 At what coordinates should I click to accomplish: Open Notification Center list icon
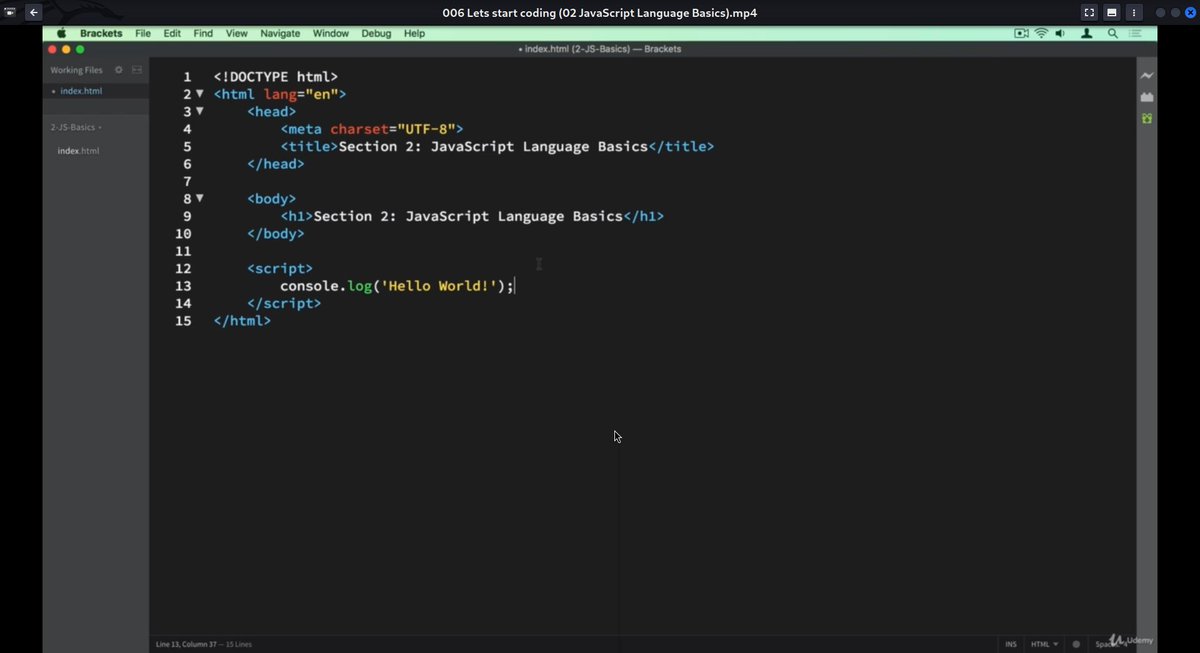tap(1136, 33)
